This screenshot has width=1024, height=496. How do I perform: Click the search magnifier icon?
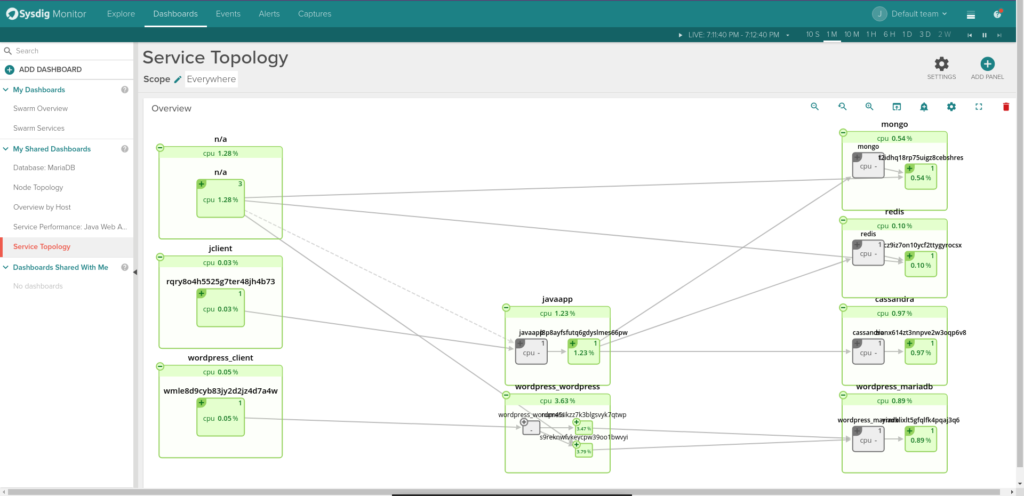tap(8, 50)
